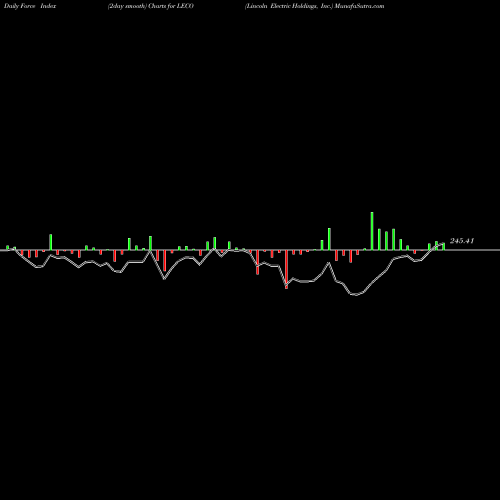Image resolution: width=500 pixels, height=500 pixels.
Task: Click the longest red bar dipping lowest
Action: [x=286, y=269]
